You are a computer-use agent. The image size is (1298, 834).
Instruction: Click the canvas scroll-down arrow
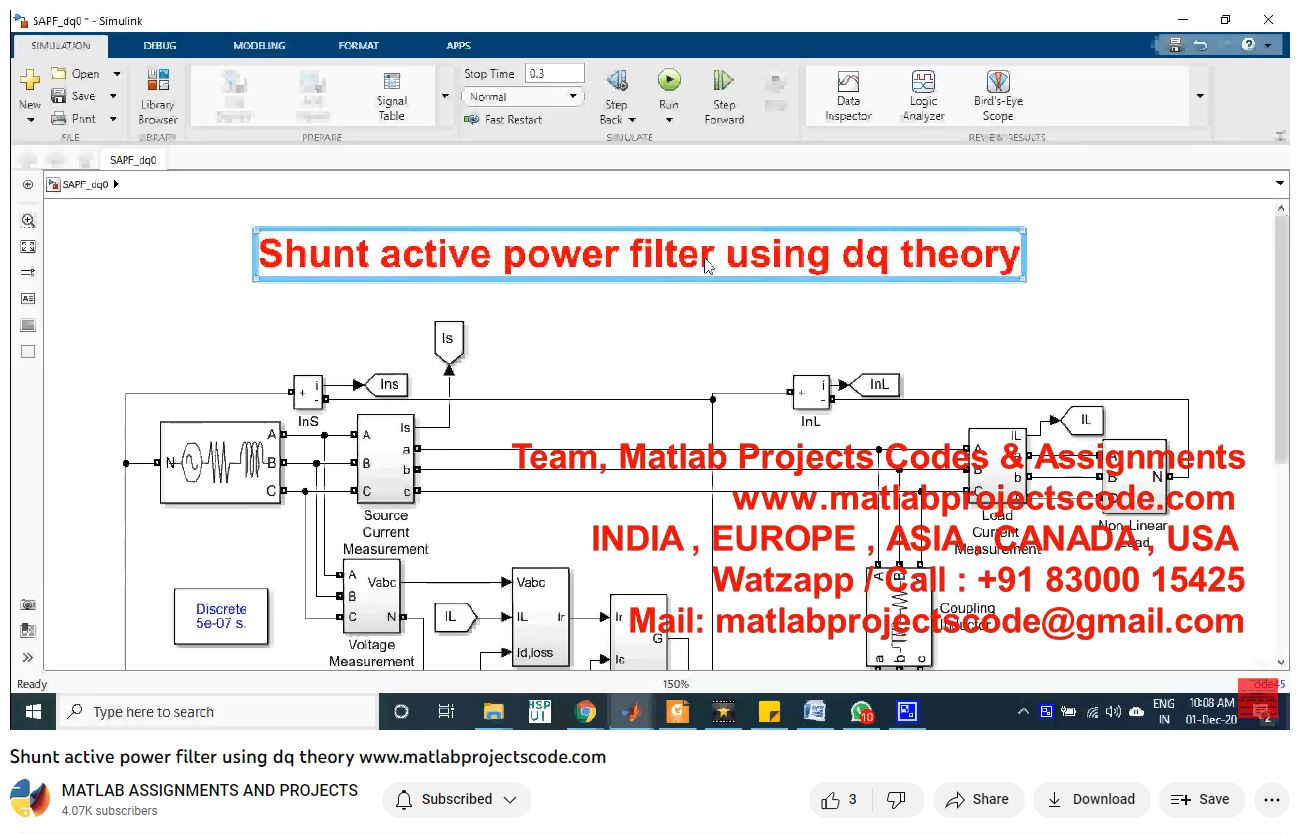point(1282,662)
